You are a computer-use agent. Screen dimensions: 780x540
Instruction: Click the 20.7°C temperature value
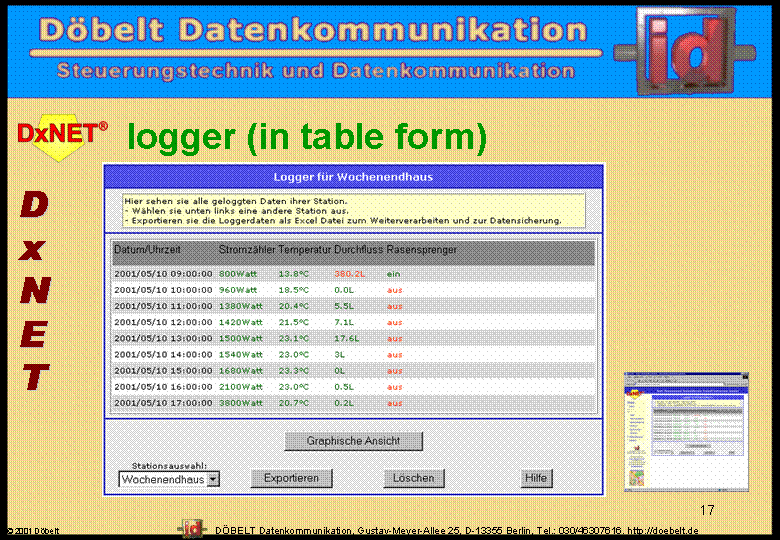(293, 403)
